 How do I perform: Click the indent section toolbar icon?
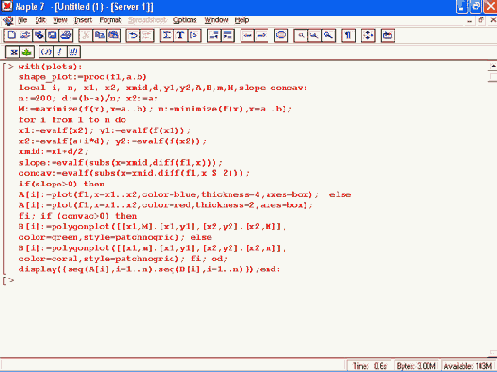pos(228,35)
